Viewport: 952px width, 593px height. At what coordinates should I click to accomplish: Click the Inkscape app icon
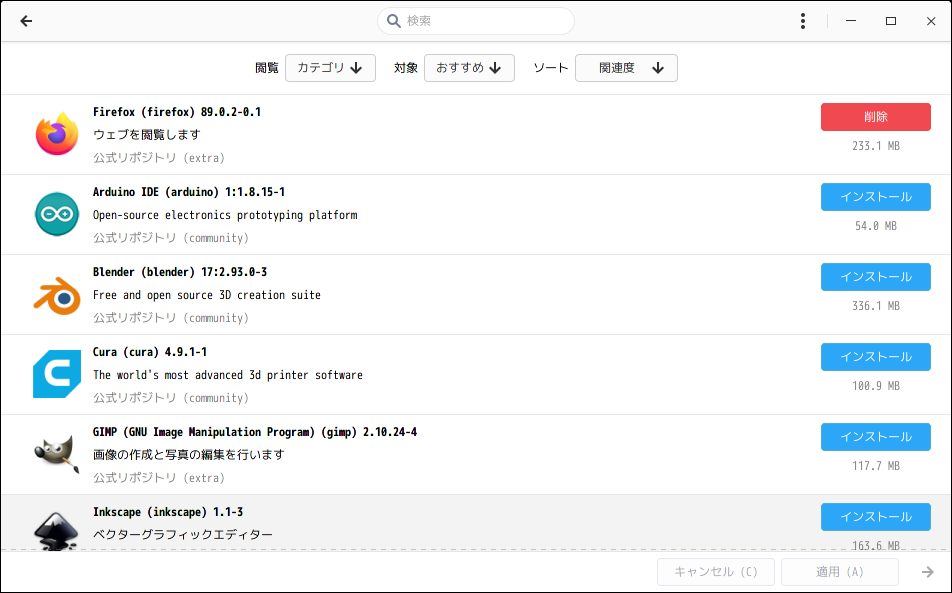tap(56, 530)
